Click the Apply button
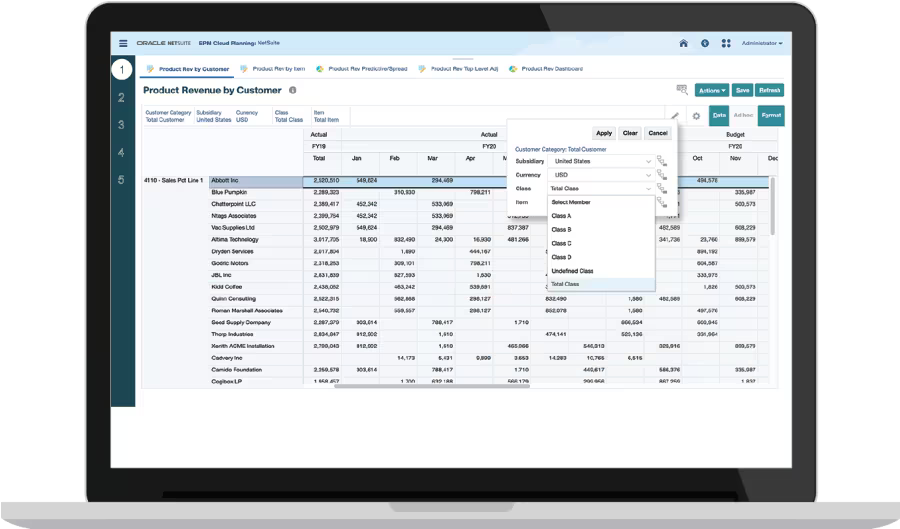The height and width of the screenshot is (529, 900). click(x=603, y=133)
